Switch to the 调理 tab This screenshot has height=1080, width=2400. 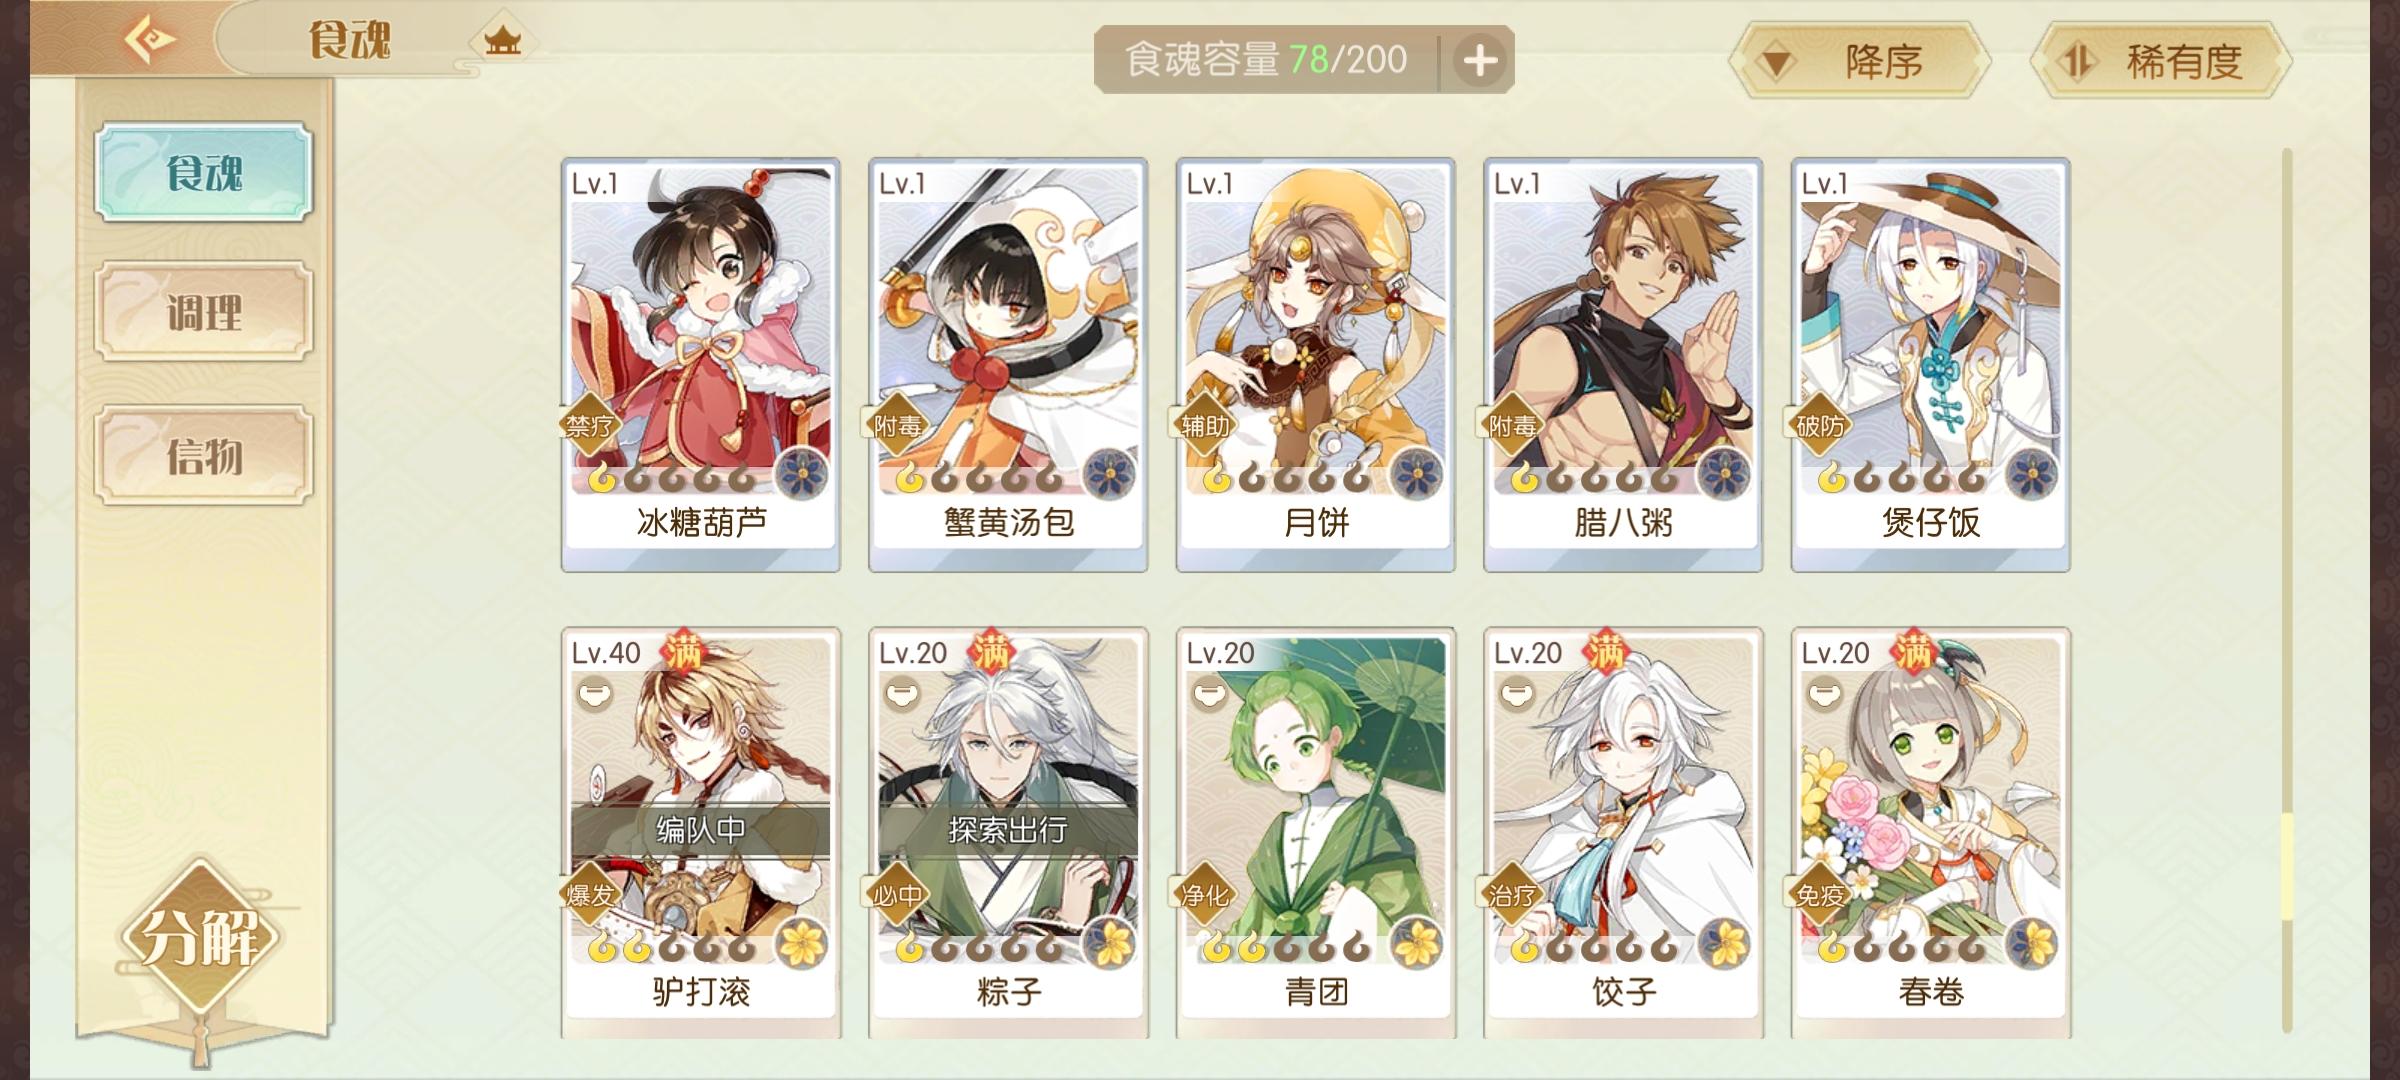point(204,312)
